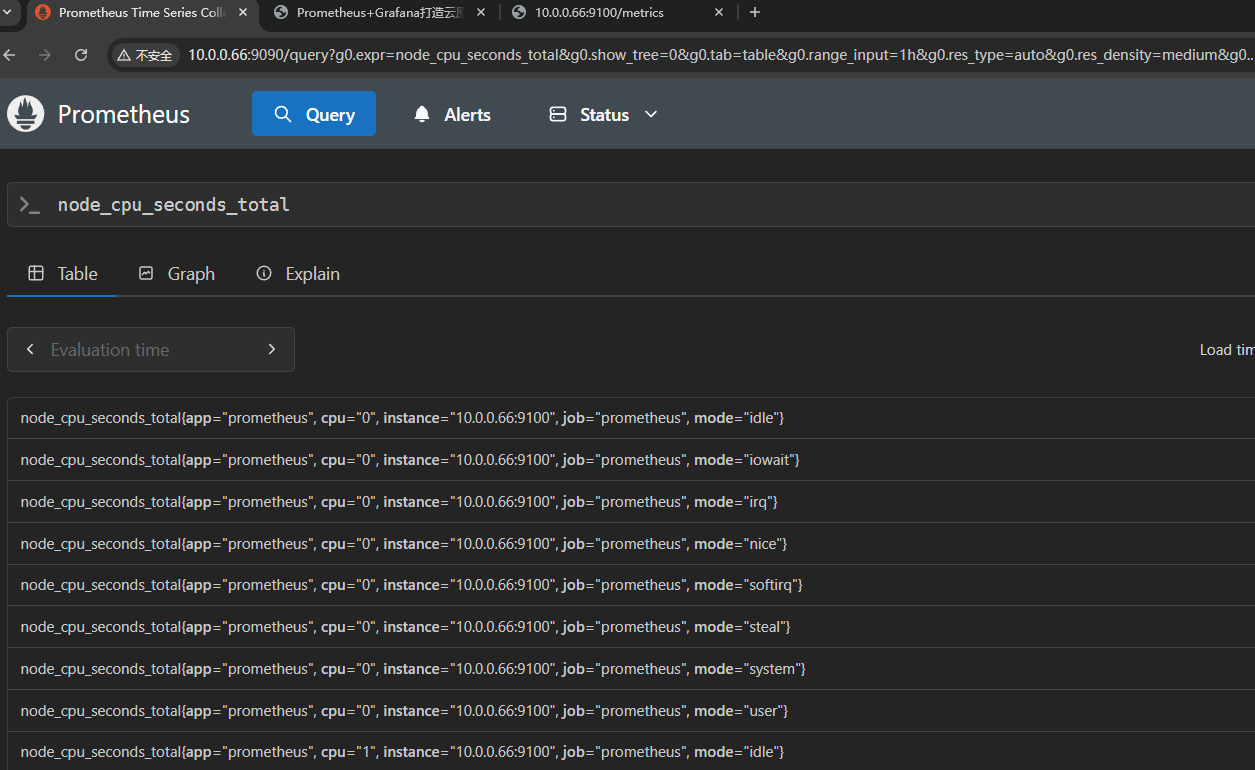Switch to the Prometheus+Grafana browser tab

(x=380, y=12)
